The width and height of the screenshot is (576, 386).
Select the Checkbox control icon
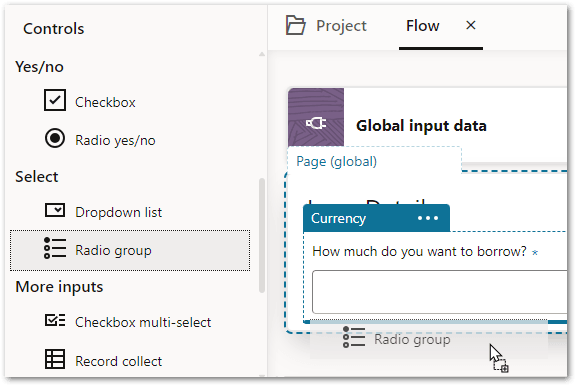[x=55, y=100]
